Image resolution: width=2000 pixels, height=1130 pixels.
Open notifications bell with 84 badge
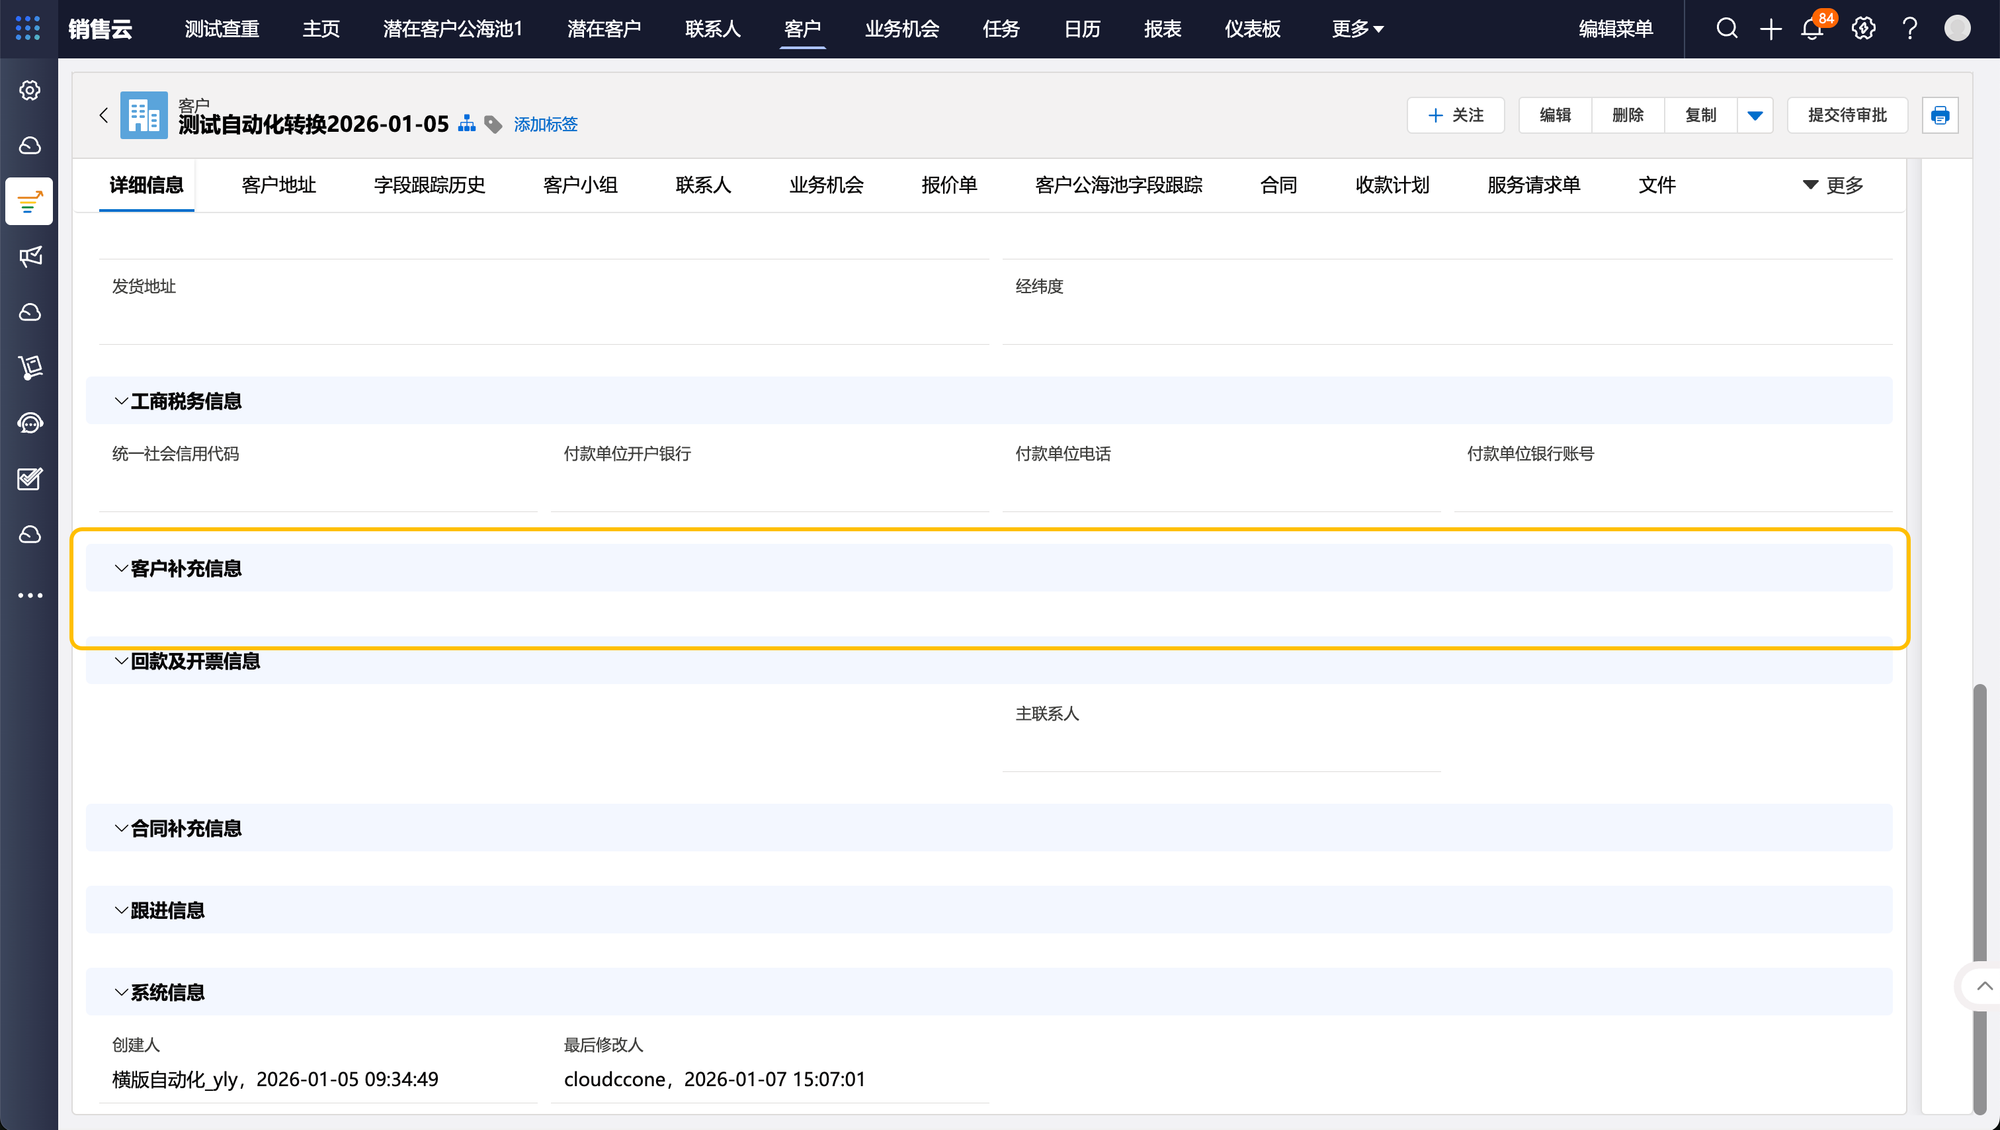click(x=1812, y=29)
